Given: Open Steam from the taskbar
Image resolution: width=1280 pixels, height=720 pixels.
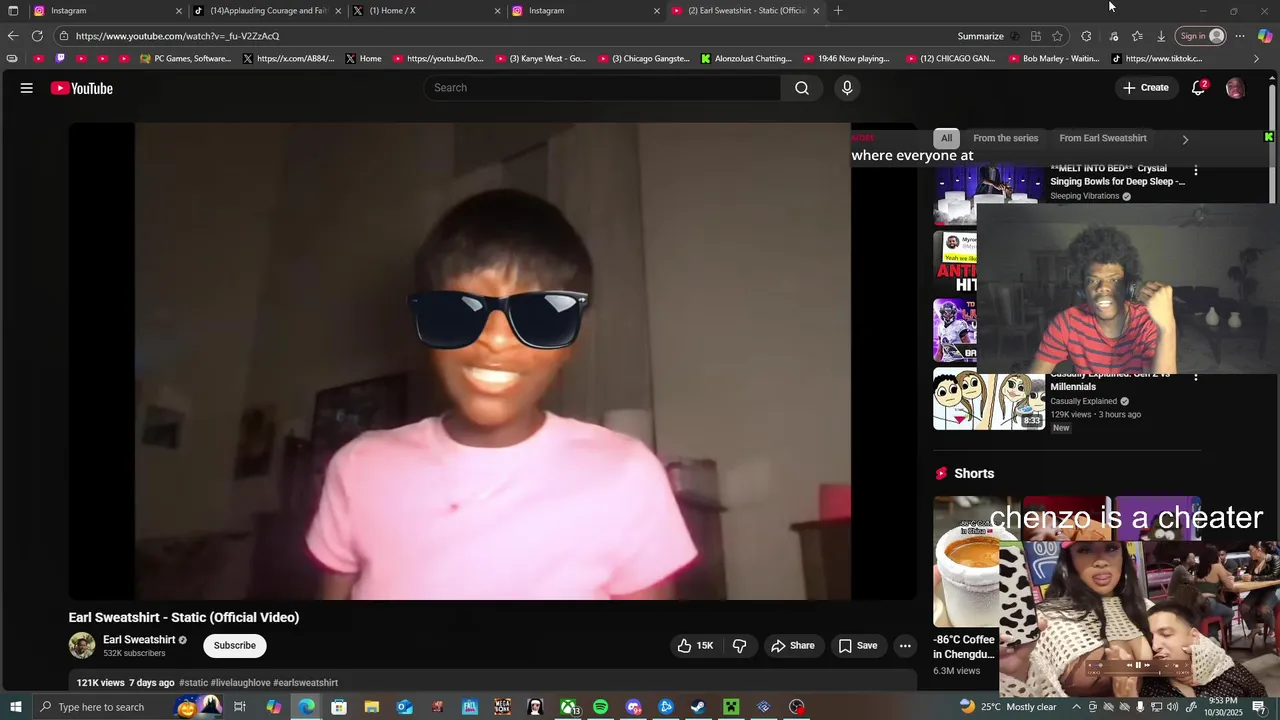Looking at the screenshot, I should pos(698,707).
